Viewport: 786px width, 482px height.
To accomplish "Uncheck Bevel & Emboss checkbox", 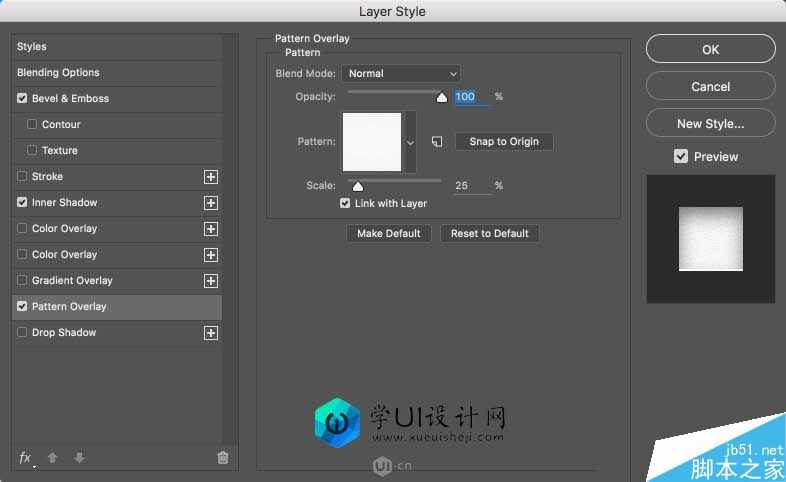I will point(22,98).
